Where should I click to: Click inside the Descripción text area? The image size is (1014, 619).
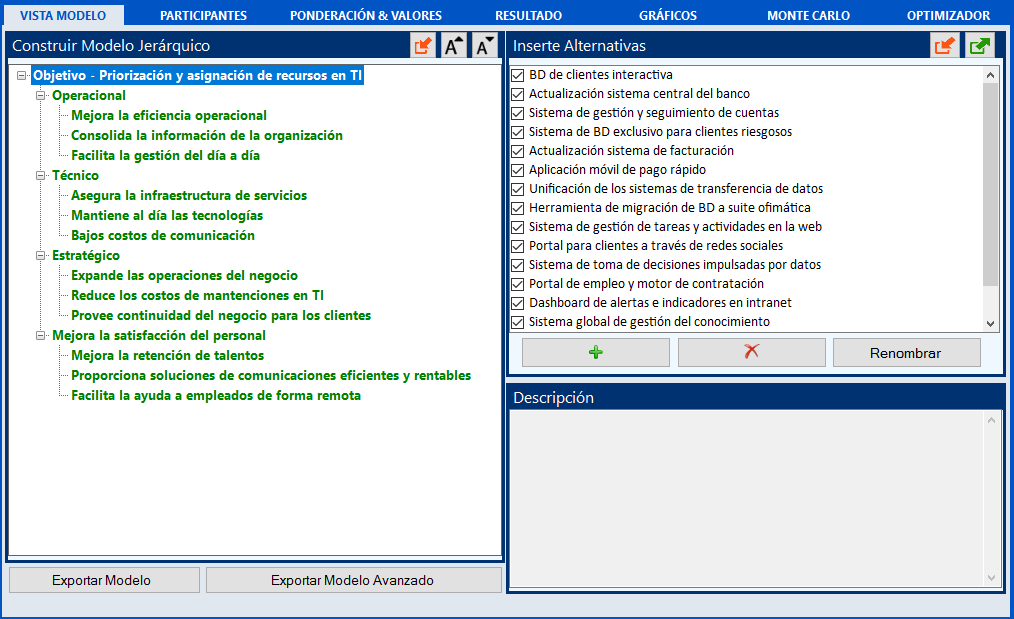(749, 498)
